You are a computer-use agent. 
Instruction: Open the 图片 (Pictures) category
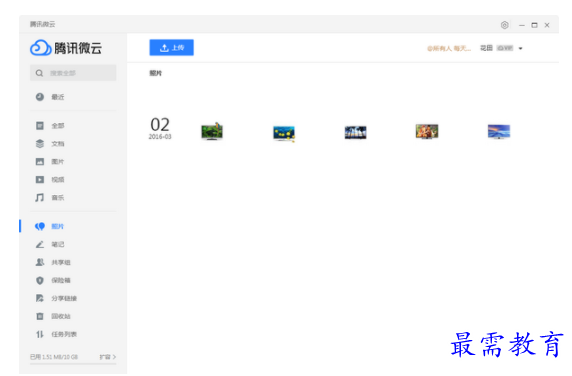(50, 162)
